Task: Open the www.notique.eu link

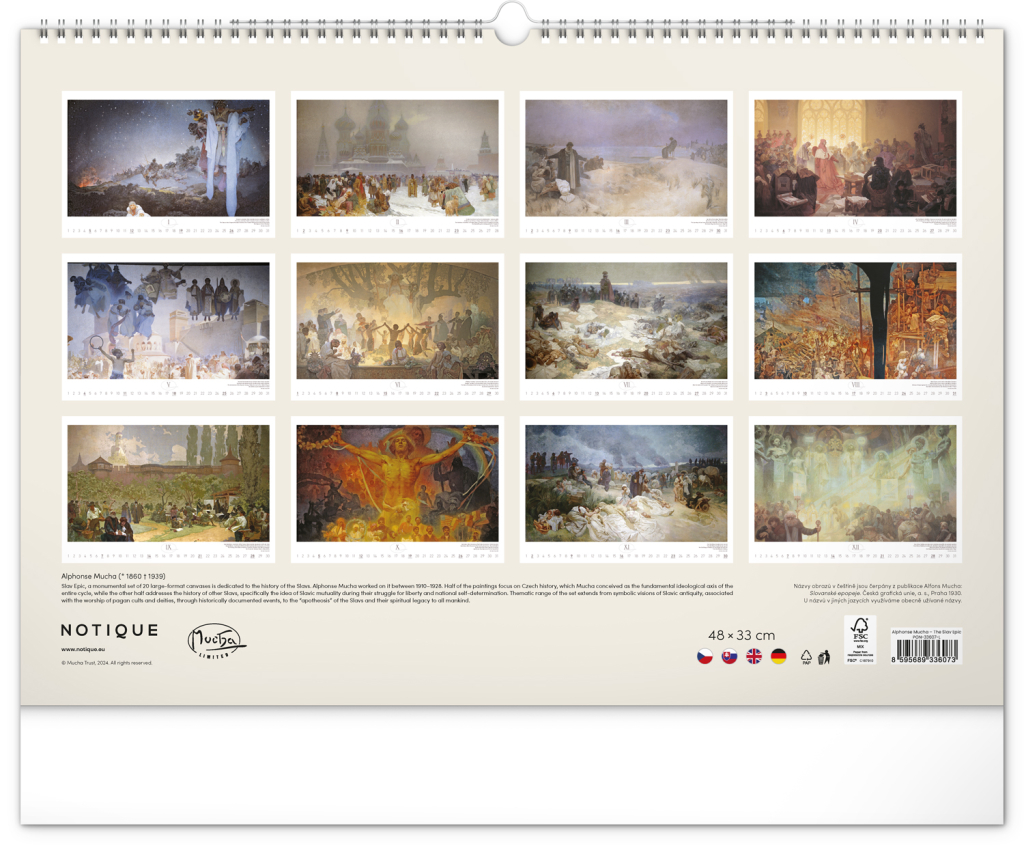Action: coord(85,649)
